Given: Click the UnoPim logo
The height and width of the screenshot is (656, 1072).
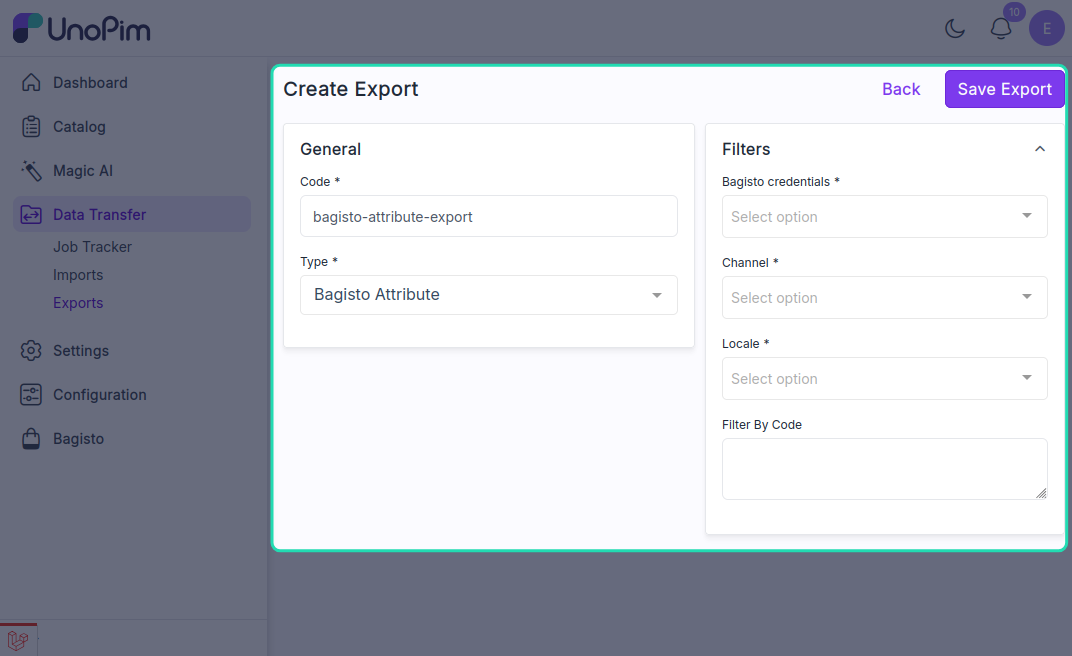Looking at the screenshot, I should [81, 29].
